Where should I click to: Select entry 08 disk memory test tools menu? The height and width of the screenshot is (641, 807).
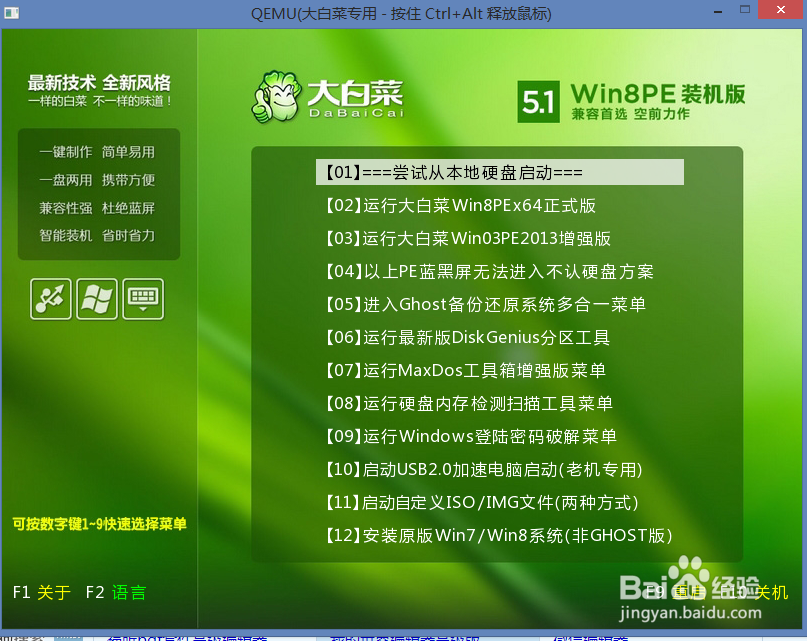[469, 403]
